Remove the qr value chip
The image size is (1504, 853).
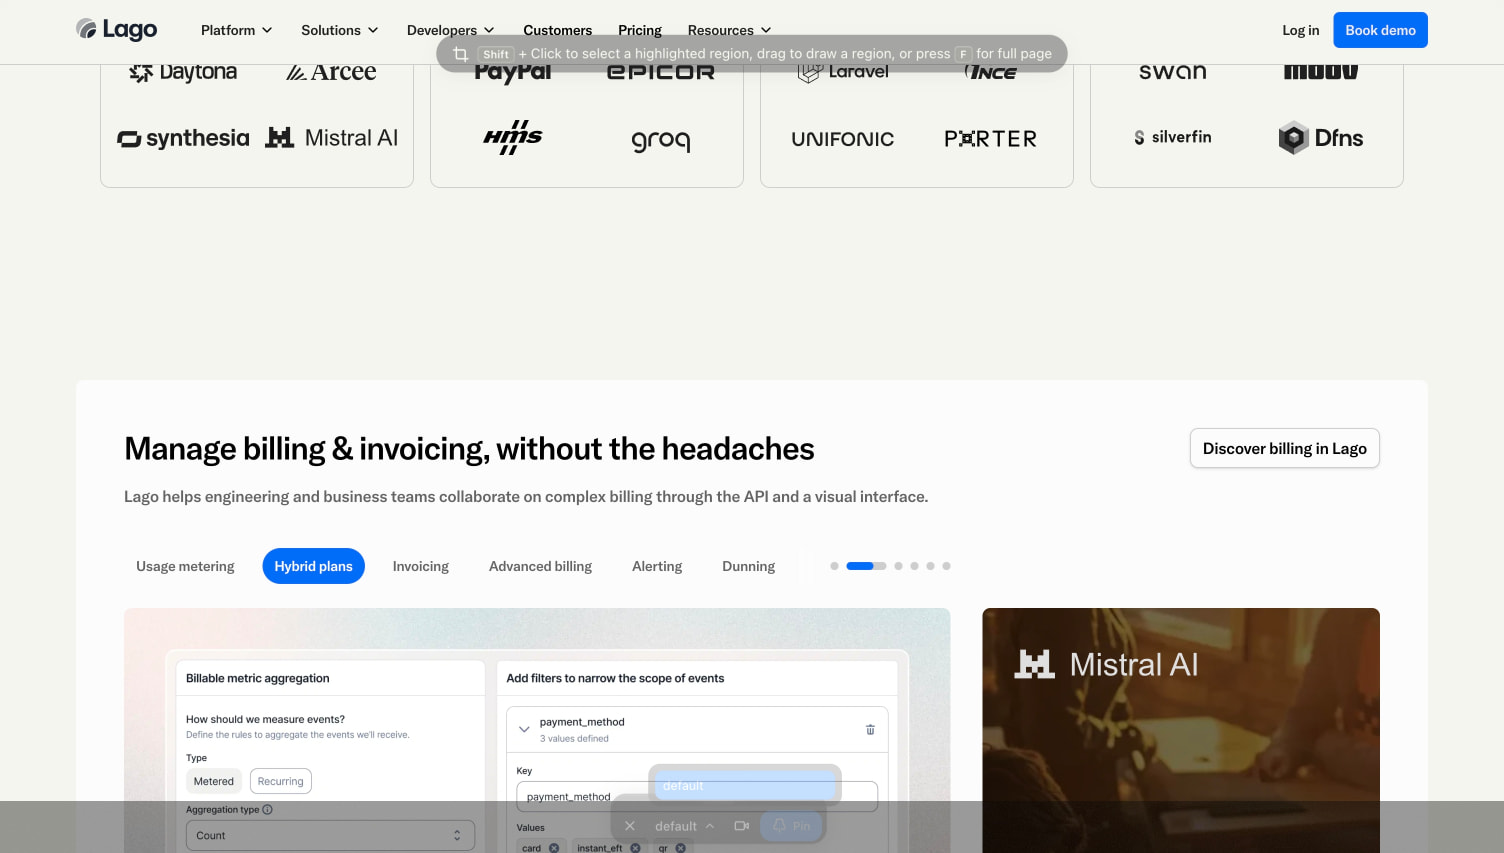(680, 848)
